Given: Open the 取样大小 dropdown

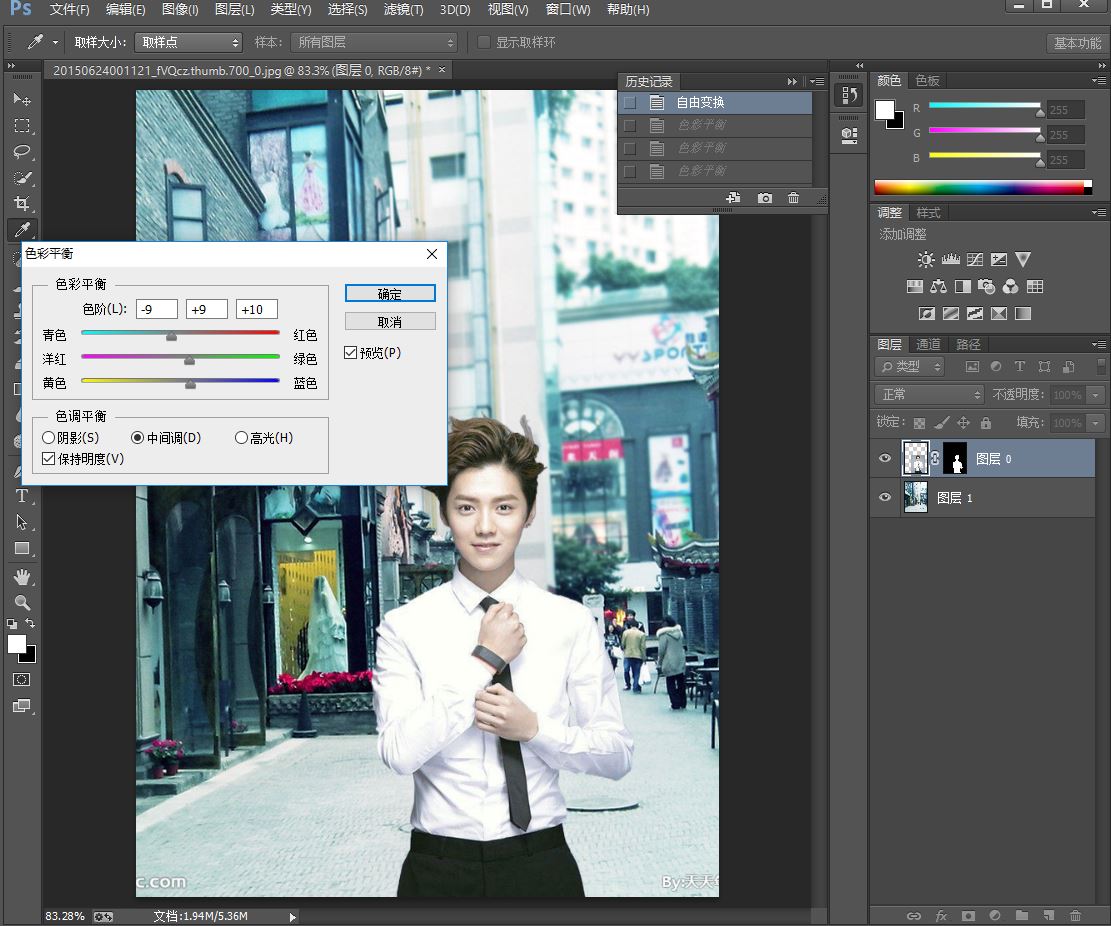Looking at the screenshot, I should coord(188,43).
